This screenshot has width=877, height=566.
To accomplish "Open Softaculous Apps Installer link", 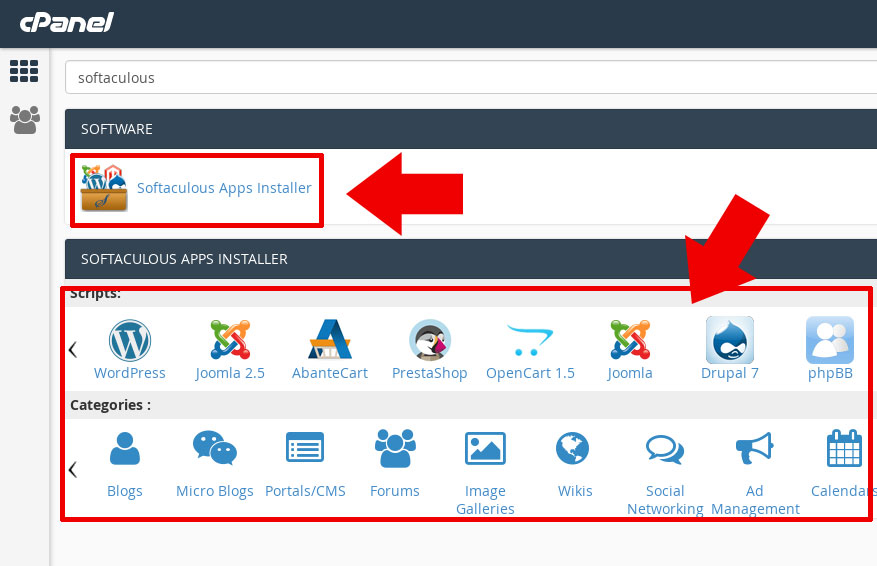I will click(224, 188).
